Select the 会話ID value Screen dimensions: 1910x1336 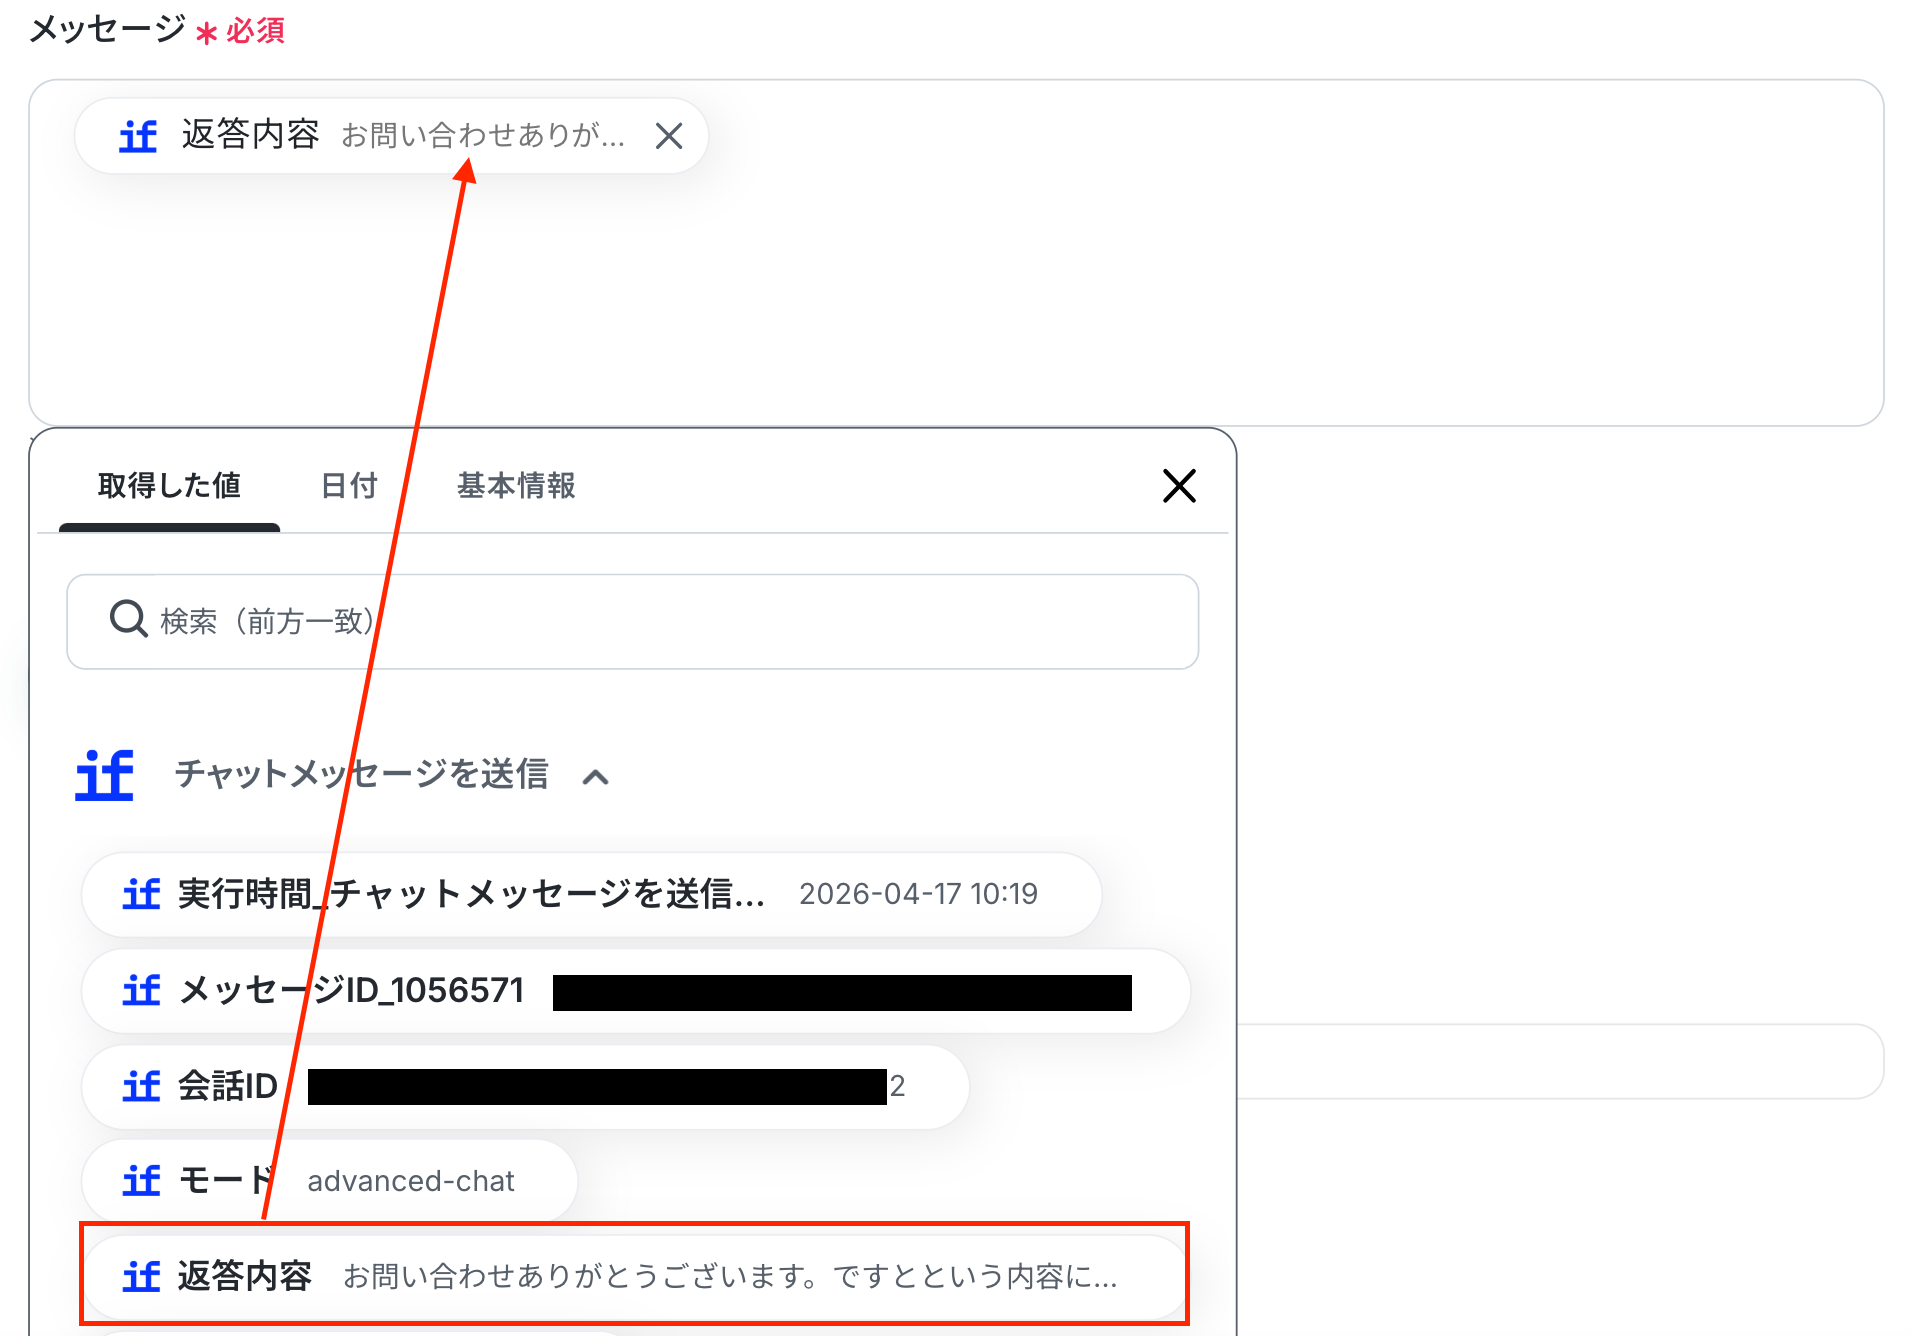(525, 1086)
